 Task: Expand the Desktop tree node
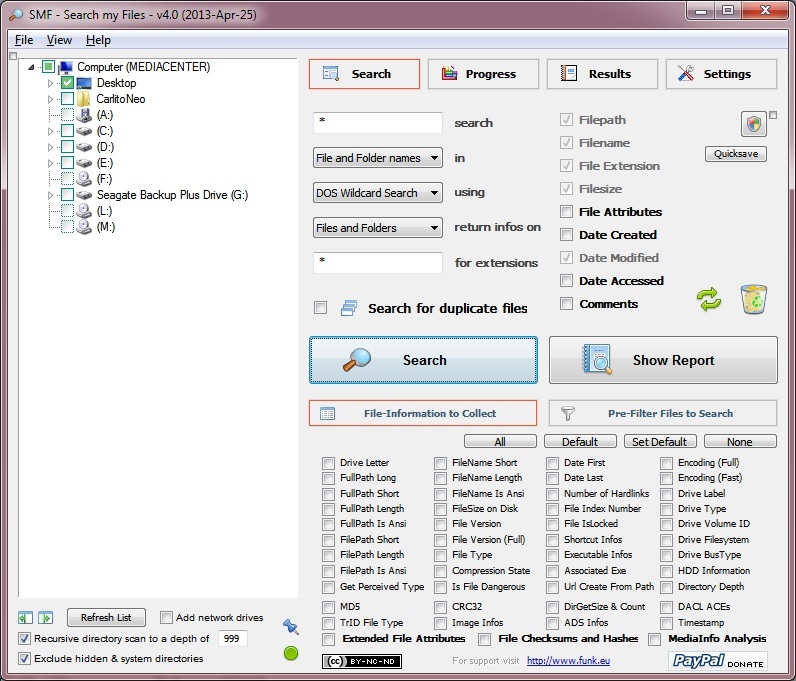50,83
